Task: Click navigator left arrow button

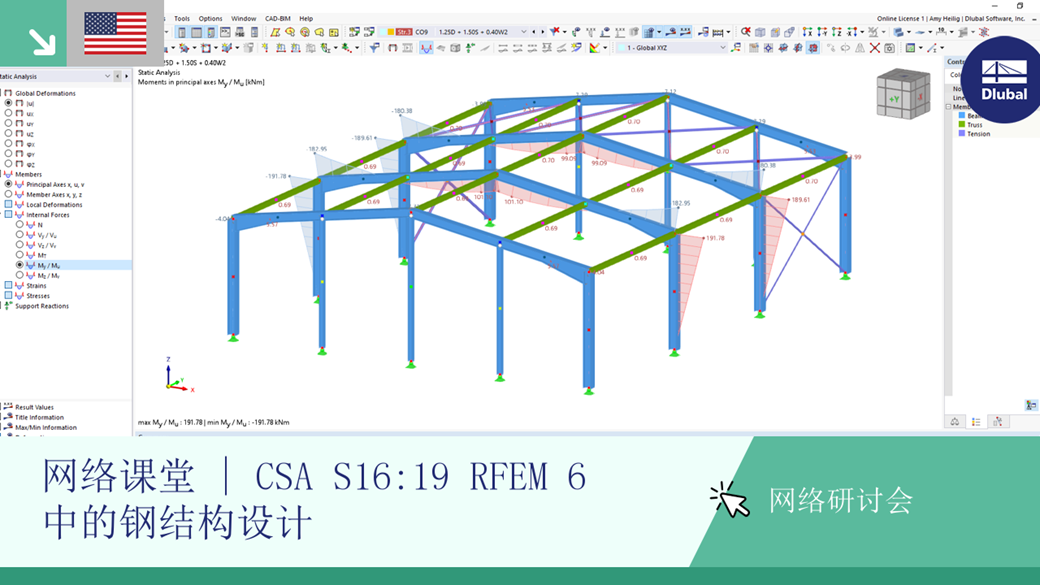Action: click(x=118, y=76)
